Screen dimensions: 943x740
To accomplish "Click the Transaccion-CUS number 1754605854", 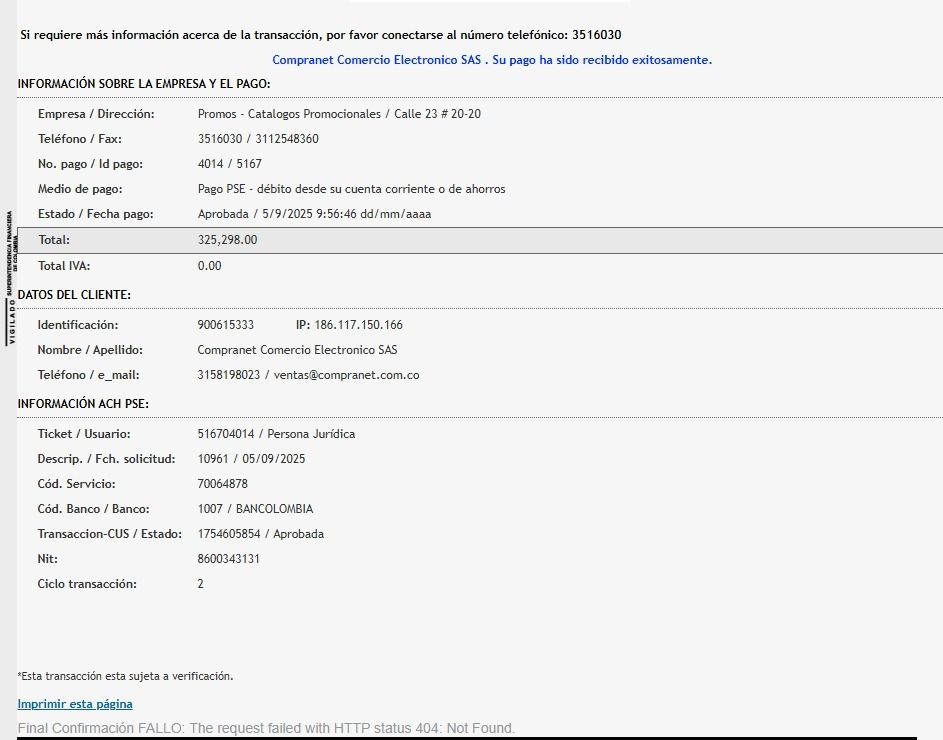I will [x=229, y=534].
